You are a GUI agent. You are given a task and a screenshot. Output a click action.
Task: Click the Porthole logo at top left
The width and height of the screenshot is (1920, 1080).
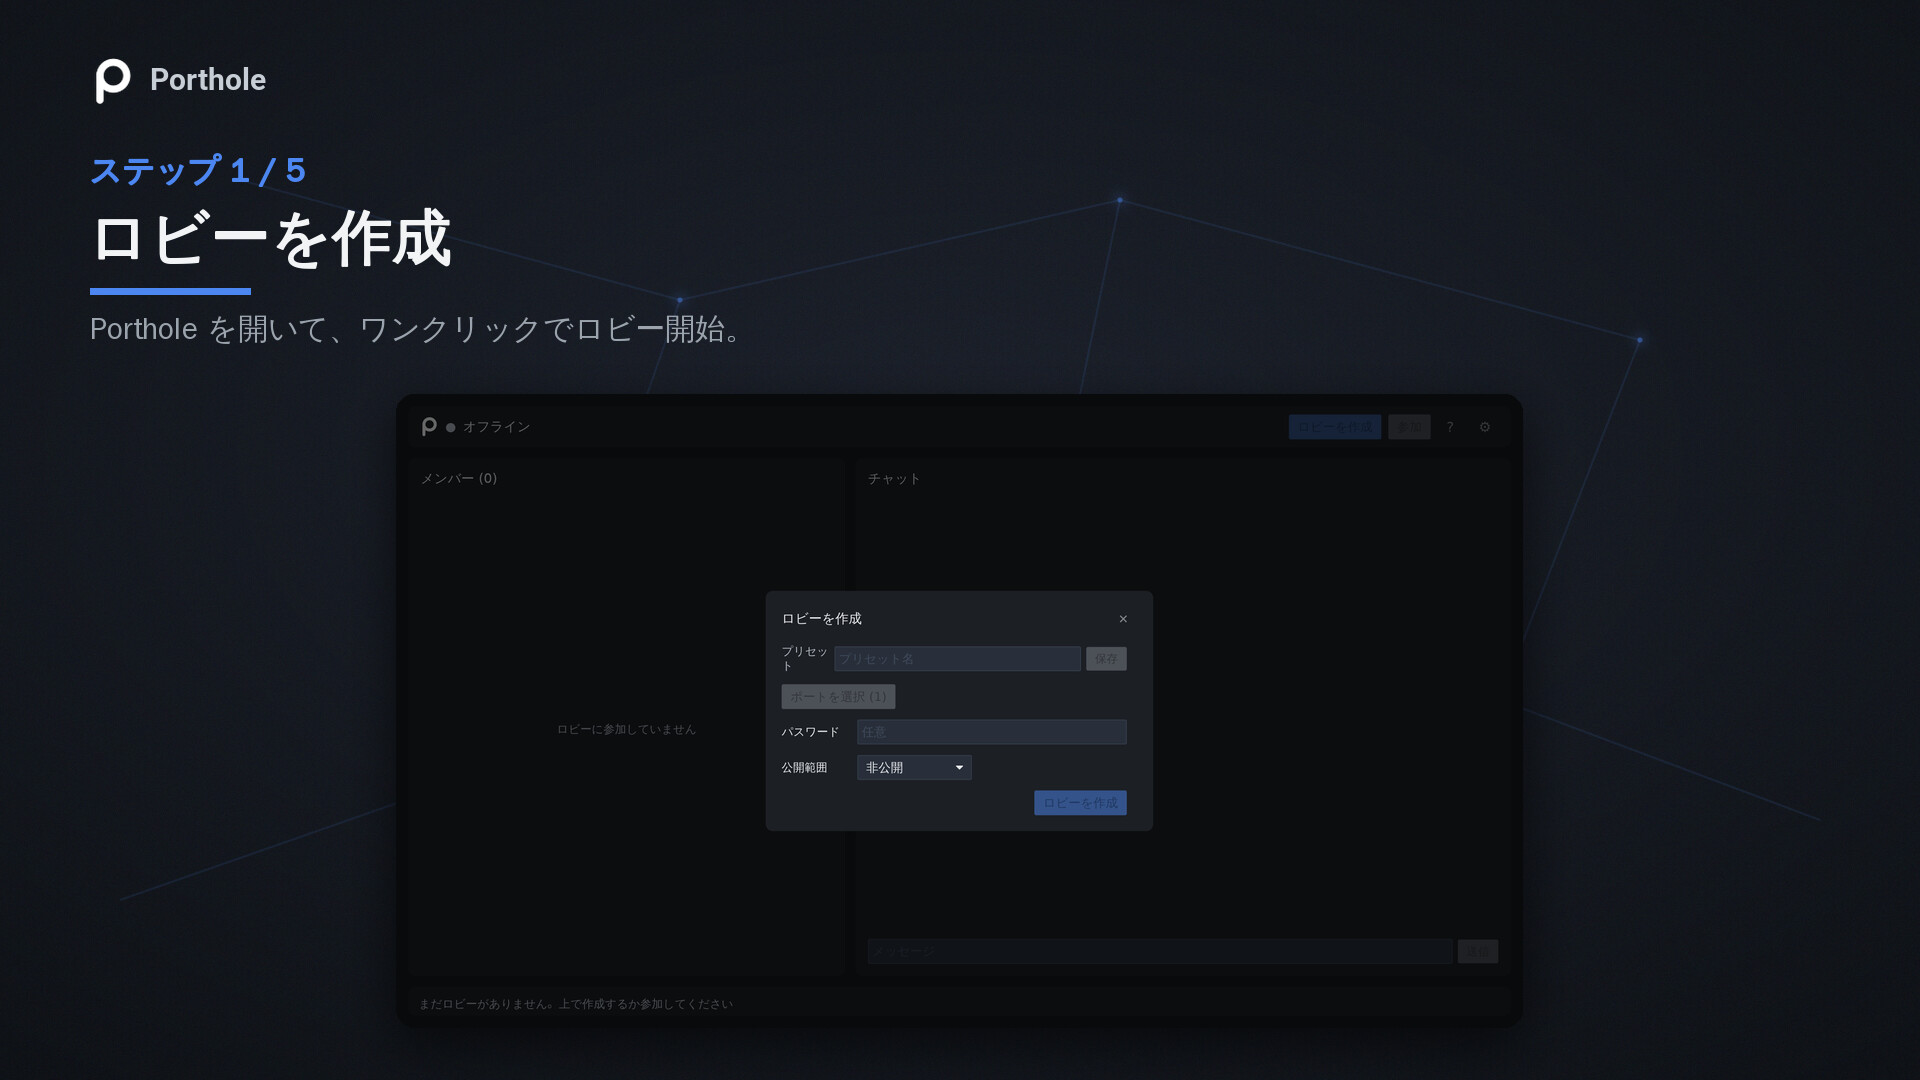coord(113,80)
